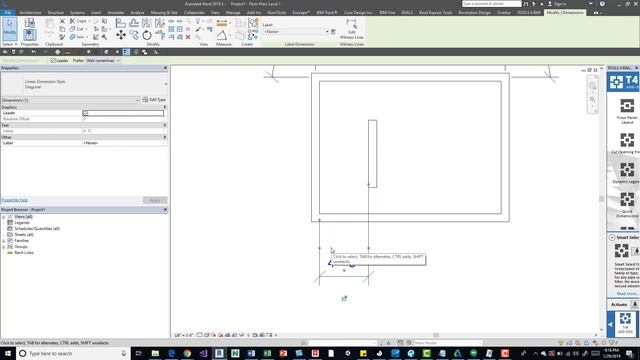Expand the Families tree node

tap(4, 241)
